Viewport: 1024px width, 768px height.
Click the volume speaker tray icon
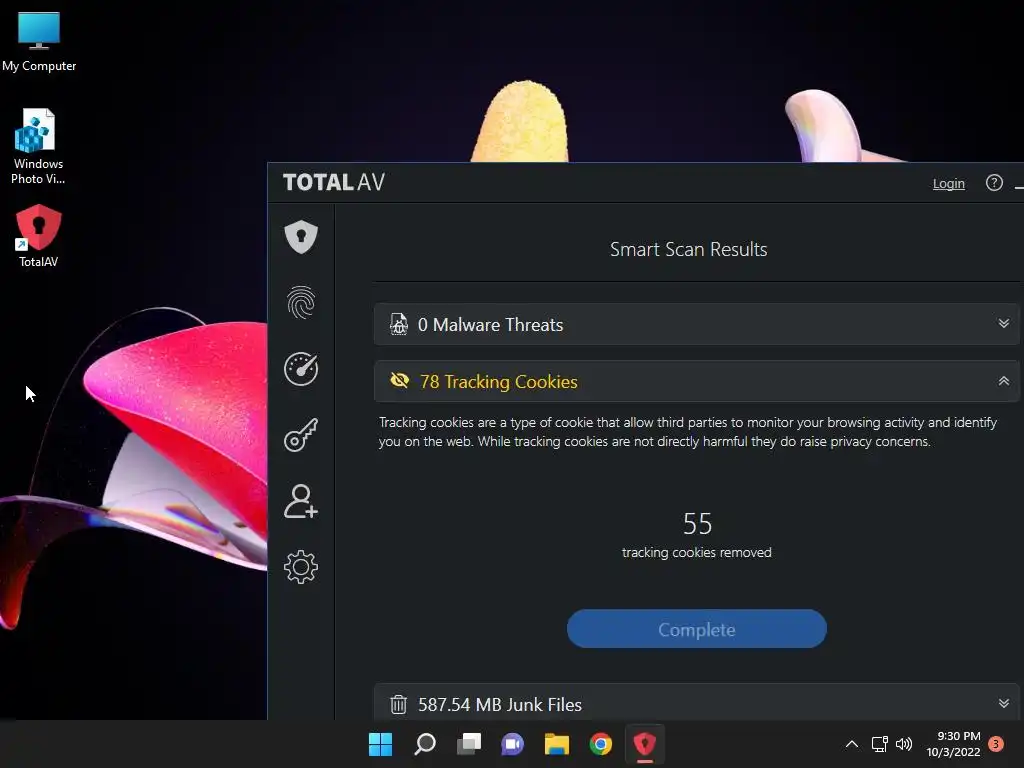[904, 744]
